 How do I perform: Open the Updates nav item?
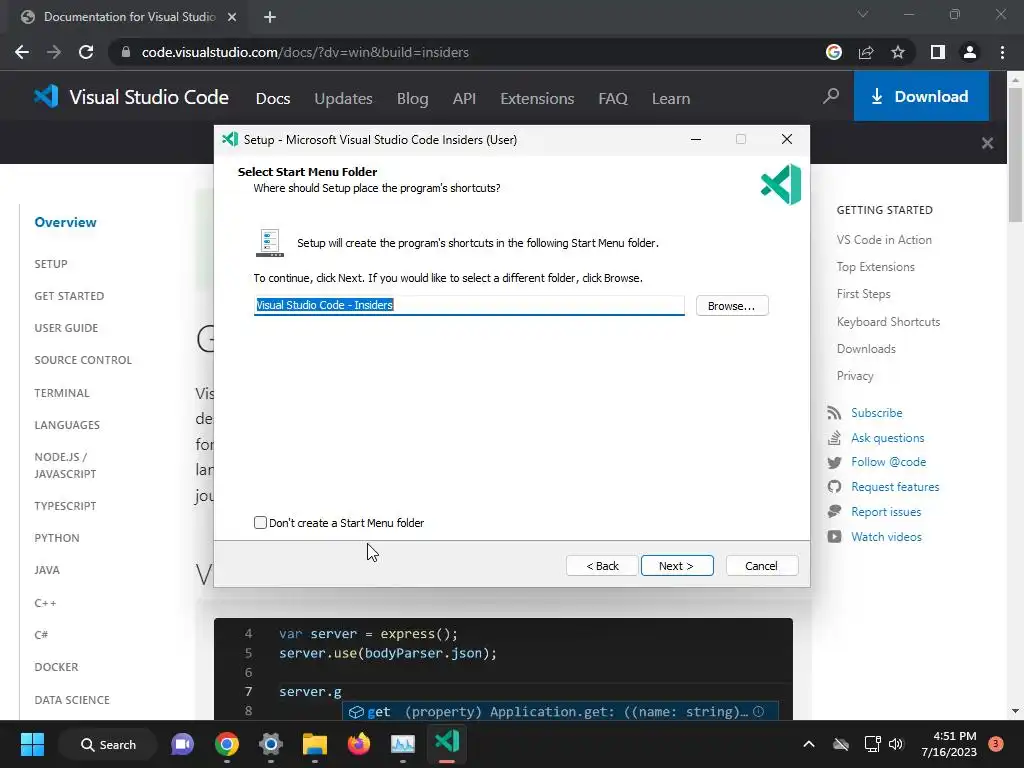pyautogui.click(x=344, y=99)
